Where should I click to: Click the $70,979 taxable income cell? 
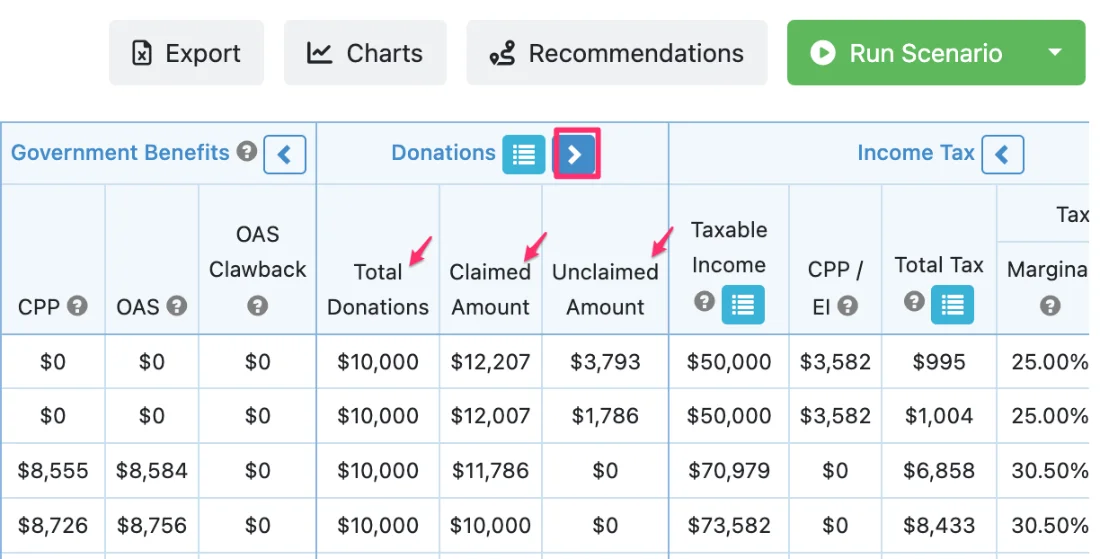tap(729, 470)
